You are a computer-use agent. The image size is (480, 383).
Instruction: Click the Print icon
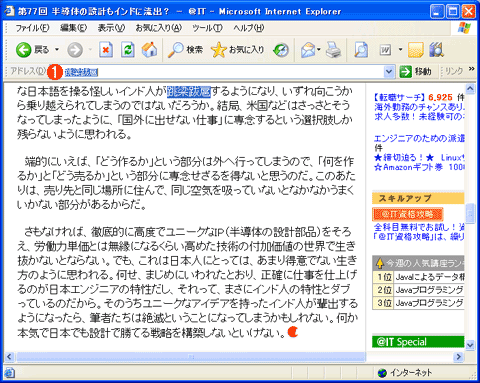point(333,50)
